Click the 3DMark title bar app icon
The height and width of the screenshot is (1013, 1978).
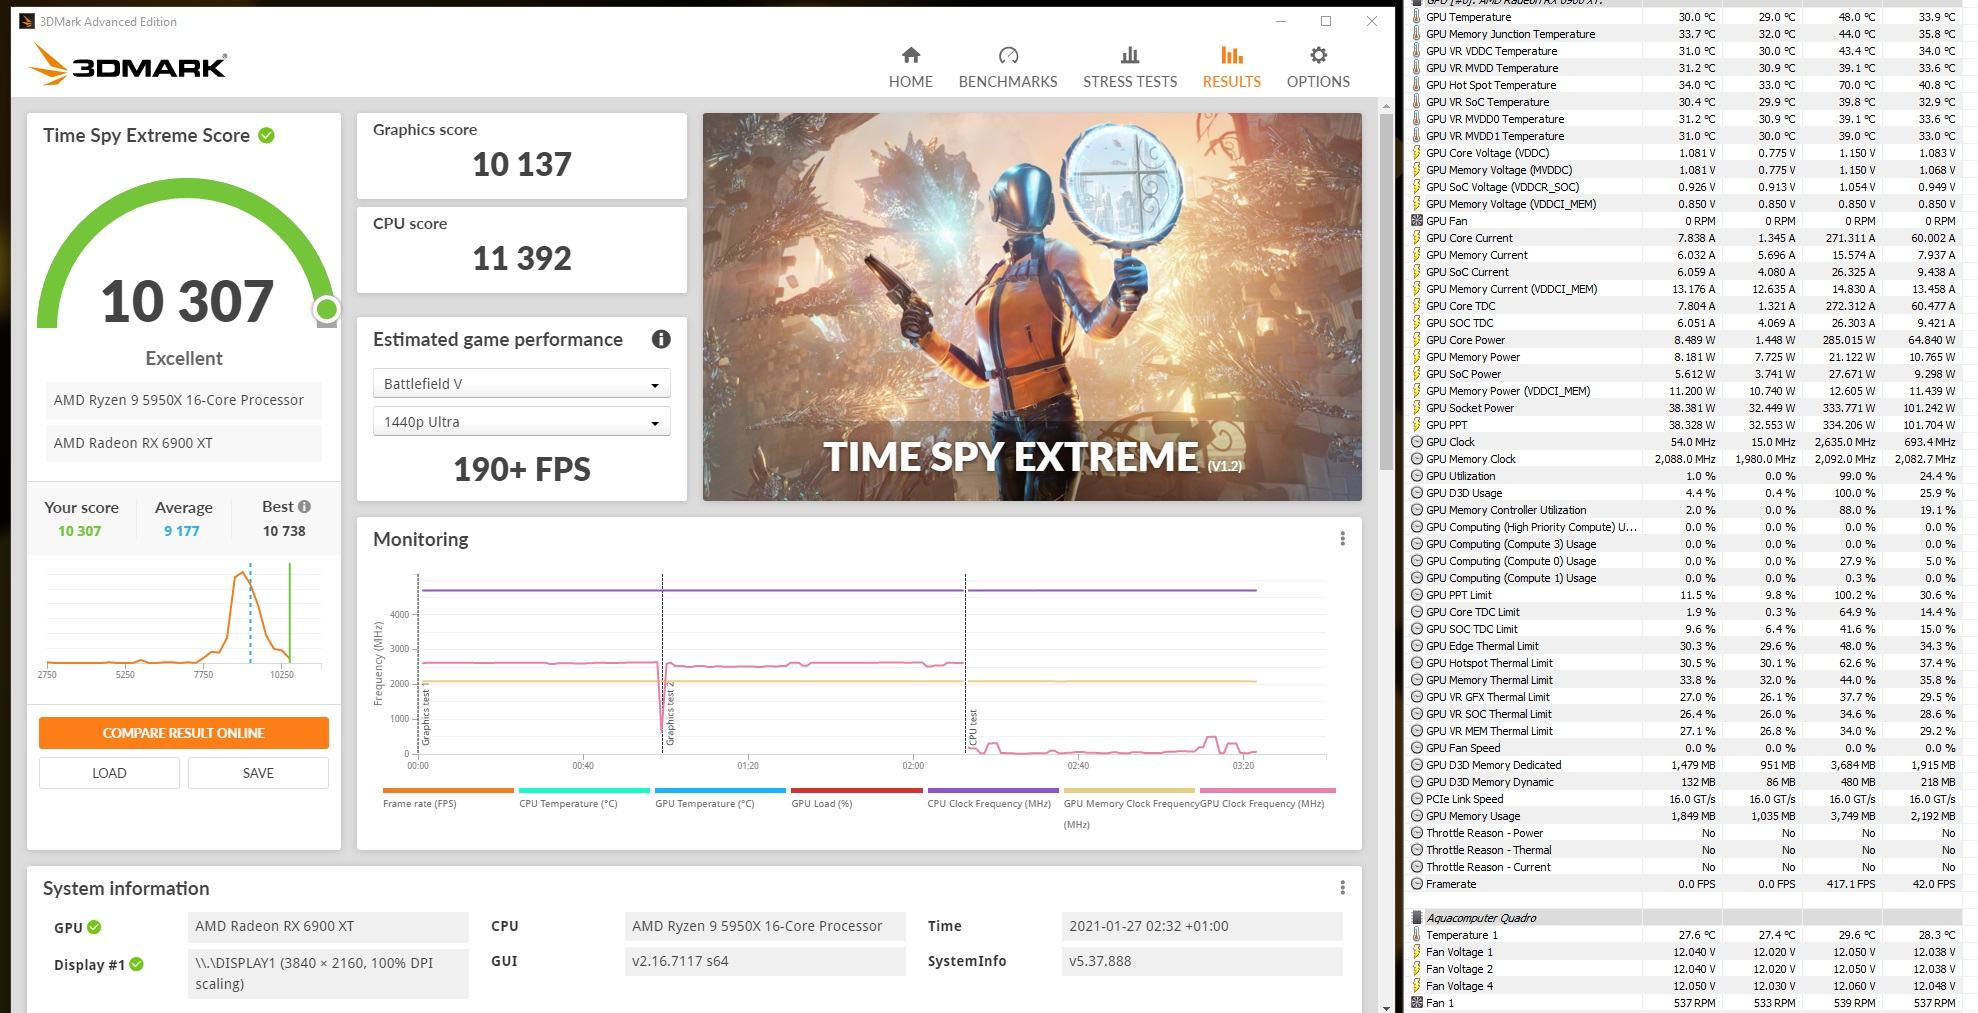pyautogui.click(x=27, y=21)
